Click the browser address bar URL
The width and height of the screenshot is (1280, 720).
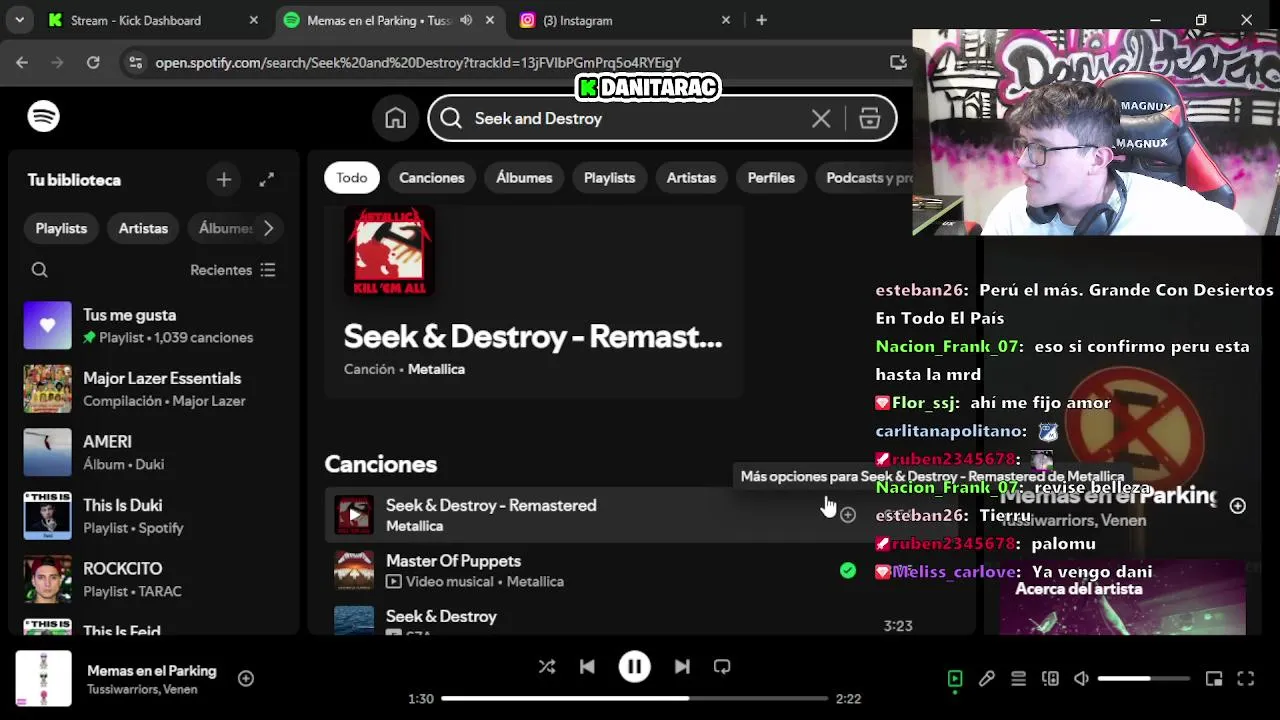coord(418,62)
